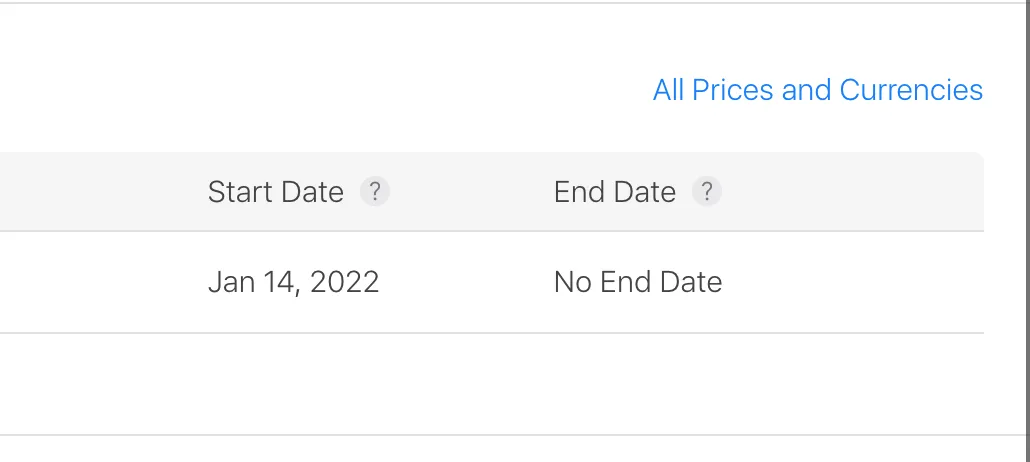1030x462 pixels.
Task: Open help info for the Start Date column
Action: coord(374,191)
